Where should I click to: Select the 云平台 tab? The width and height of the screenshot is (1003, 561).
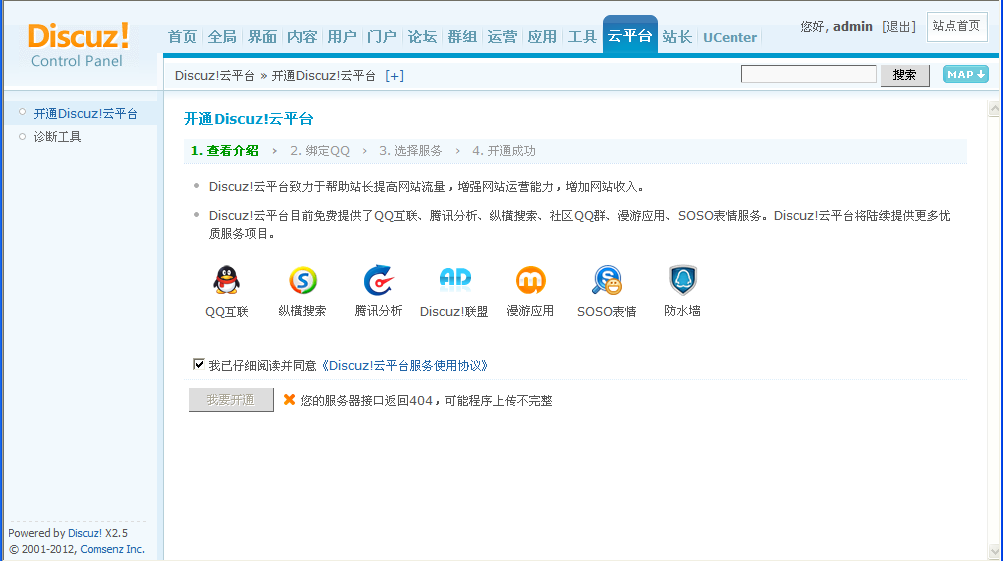pos(630,36)
